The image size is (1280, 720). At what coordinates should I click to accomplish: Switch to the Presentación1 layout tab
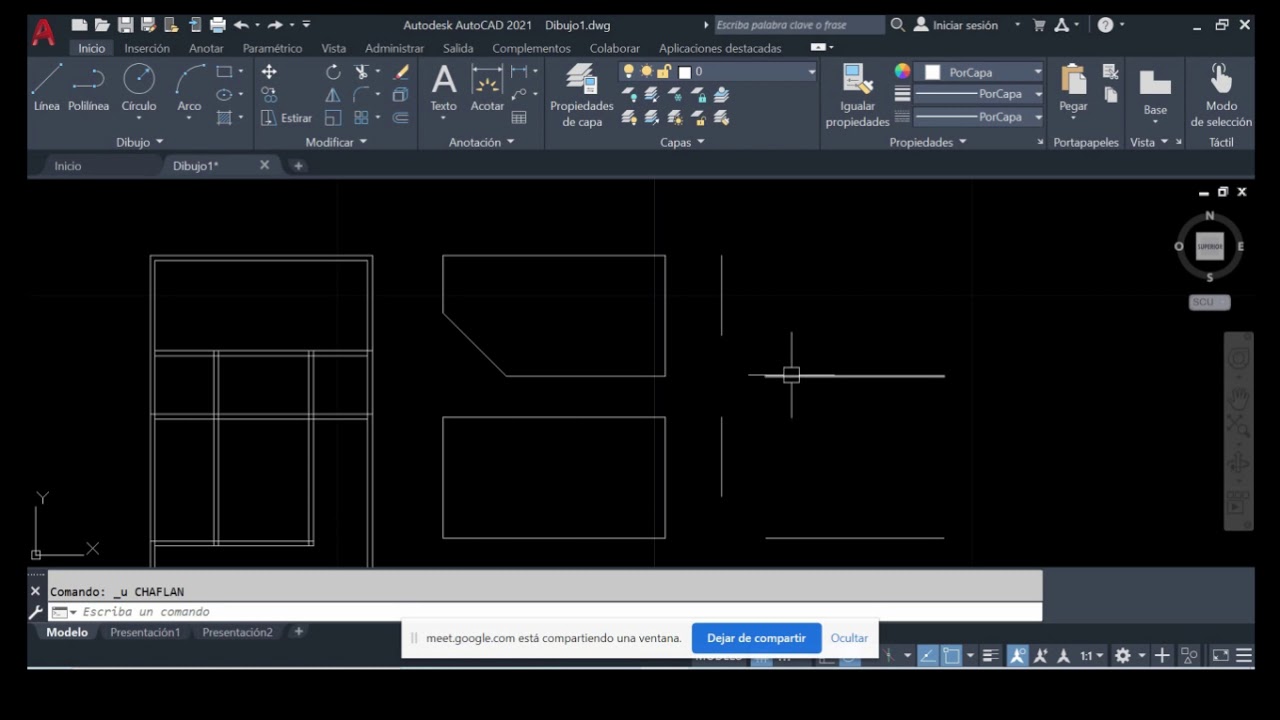click(145, 632)
